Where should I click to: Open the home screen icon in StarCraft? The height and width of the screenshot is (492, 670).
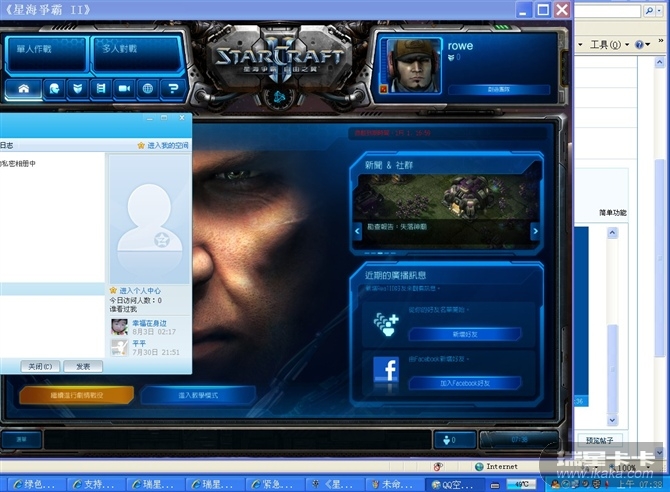(24, 88)
